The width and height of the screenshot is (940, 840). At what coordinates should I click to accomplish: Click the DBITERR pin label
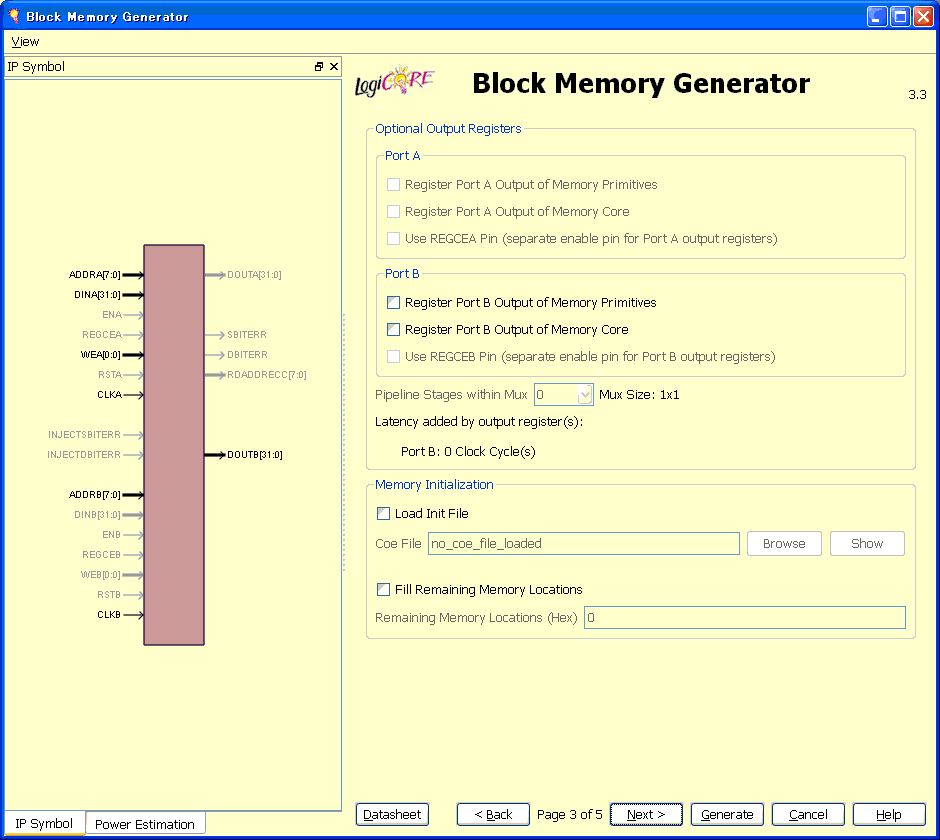248,355
